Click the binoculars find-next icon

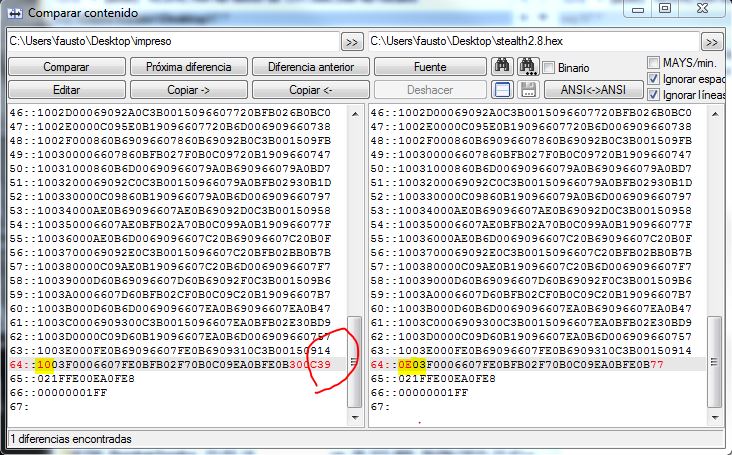pyautogui.click(x=528, y=66)
